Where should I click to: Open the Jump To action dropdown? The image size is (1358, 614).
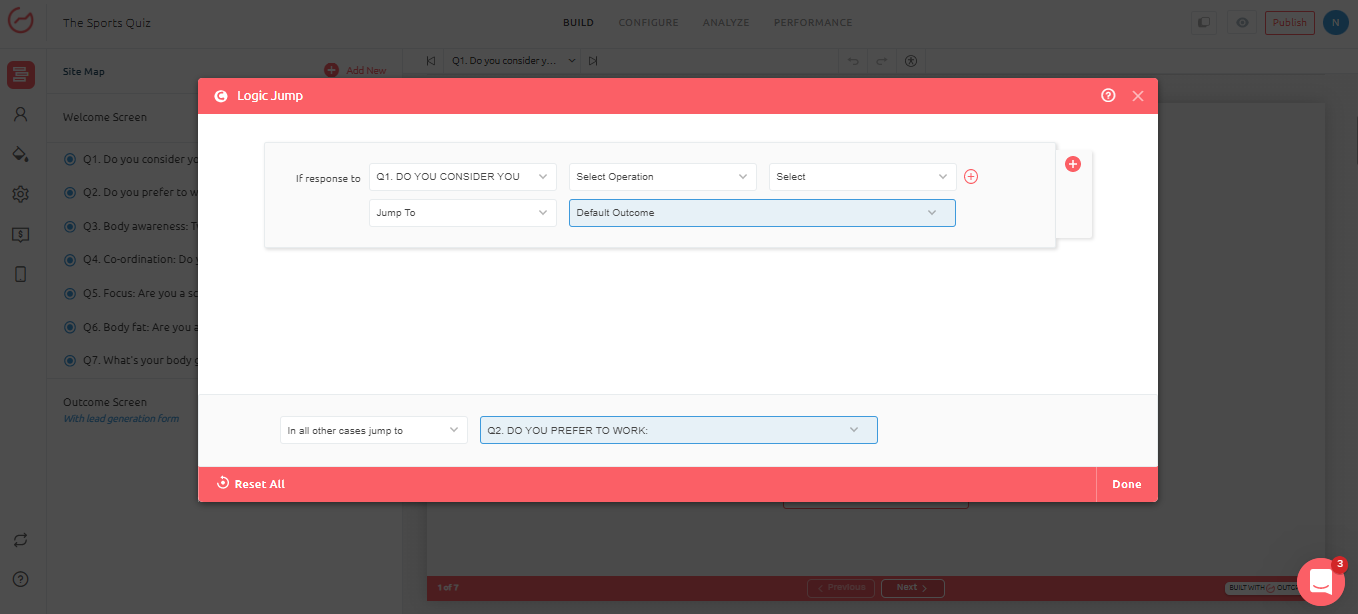pos(462,213)
